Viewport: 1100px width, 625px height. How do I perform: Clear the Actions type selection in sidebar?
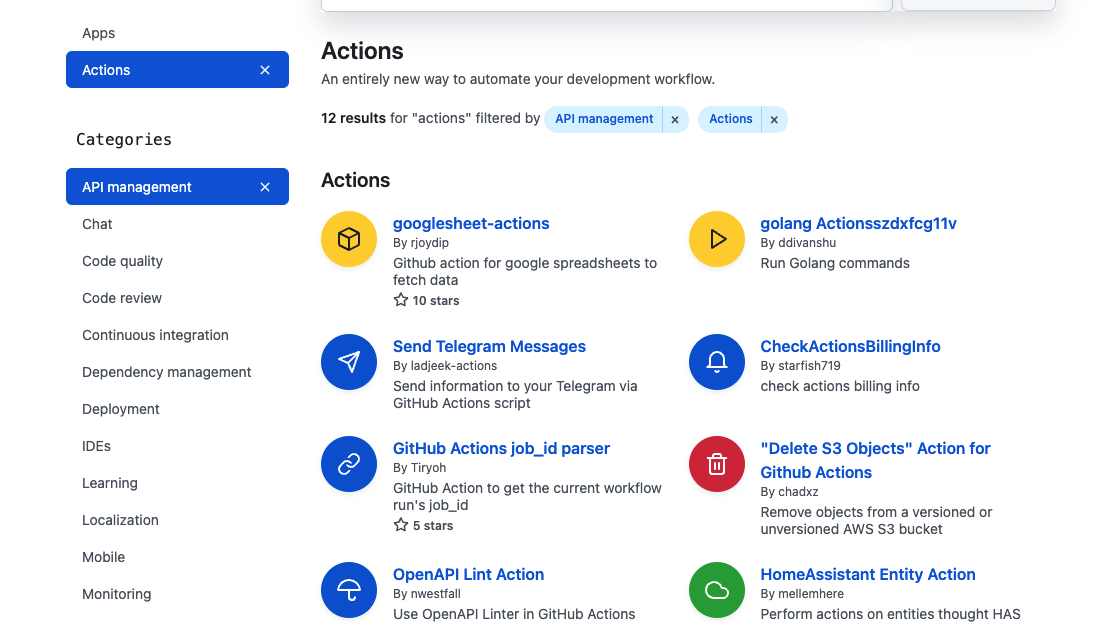click(x=265, y=70)
